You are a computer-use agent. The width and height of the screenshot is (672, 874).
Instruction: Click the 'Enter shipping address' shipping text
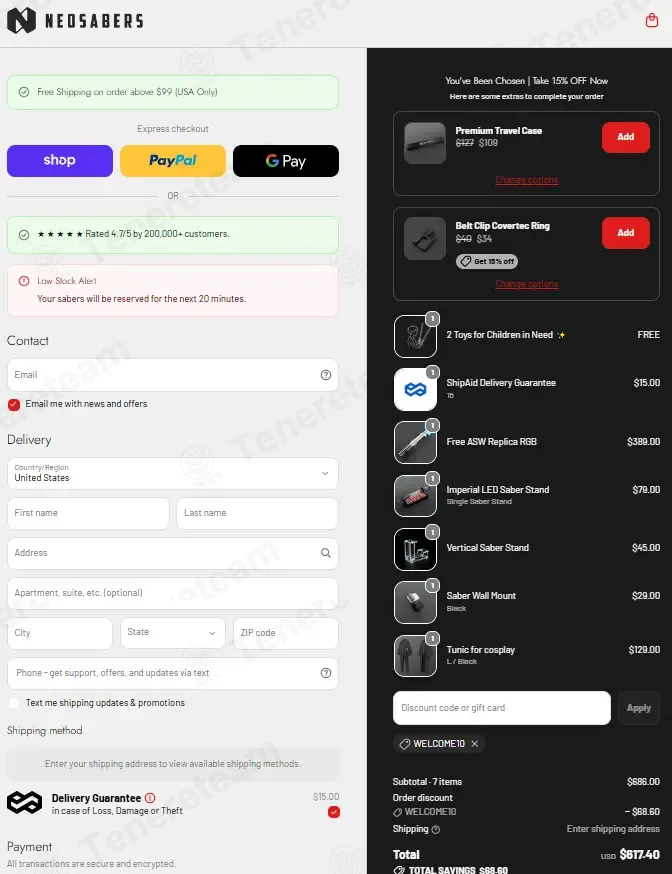[613, 829]
